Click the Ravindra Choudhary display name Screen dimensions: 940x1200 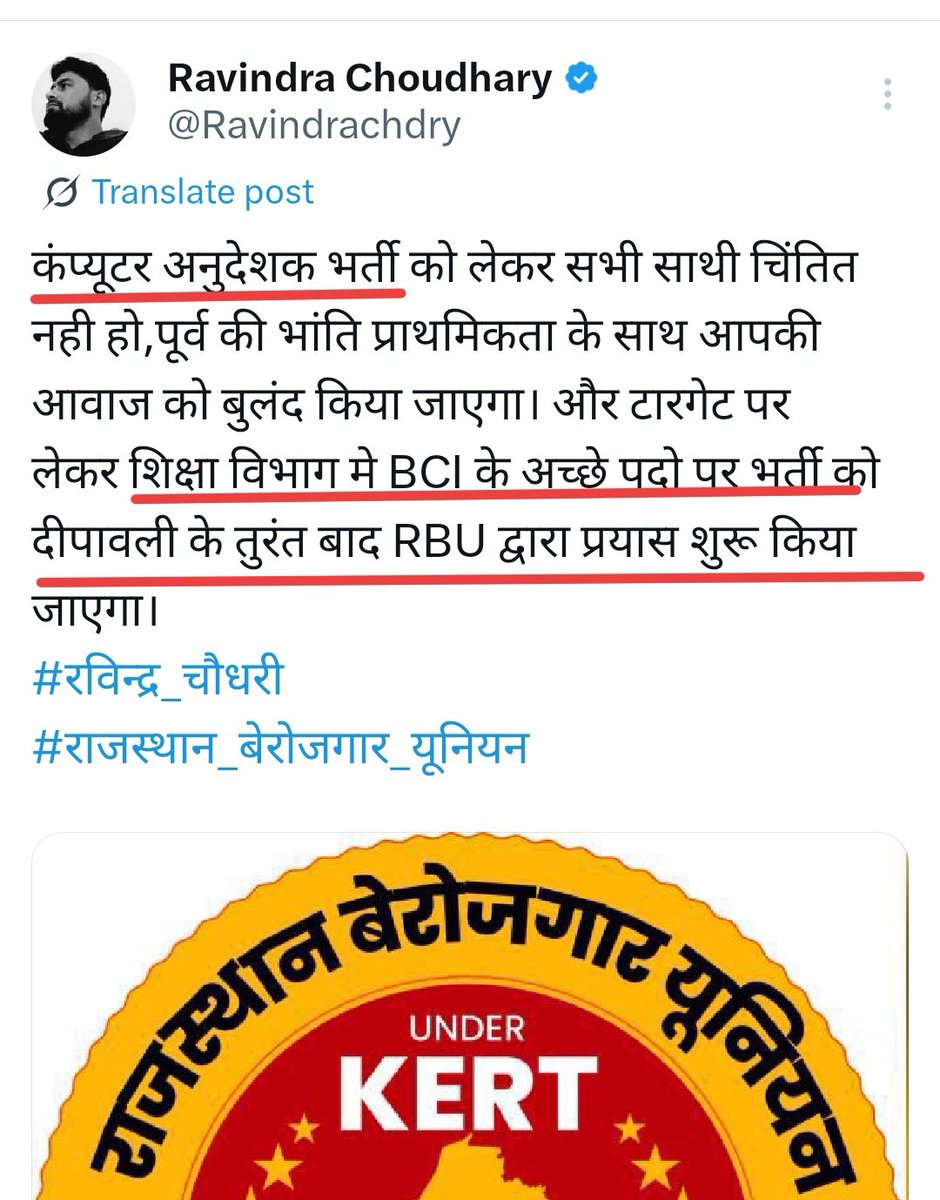coord(360,78)
